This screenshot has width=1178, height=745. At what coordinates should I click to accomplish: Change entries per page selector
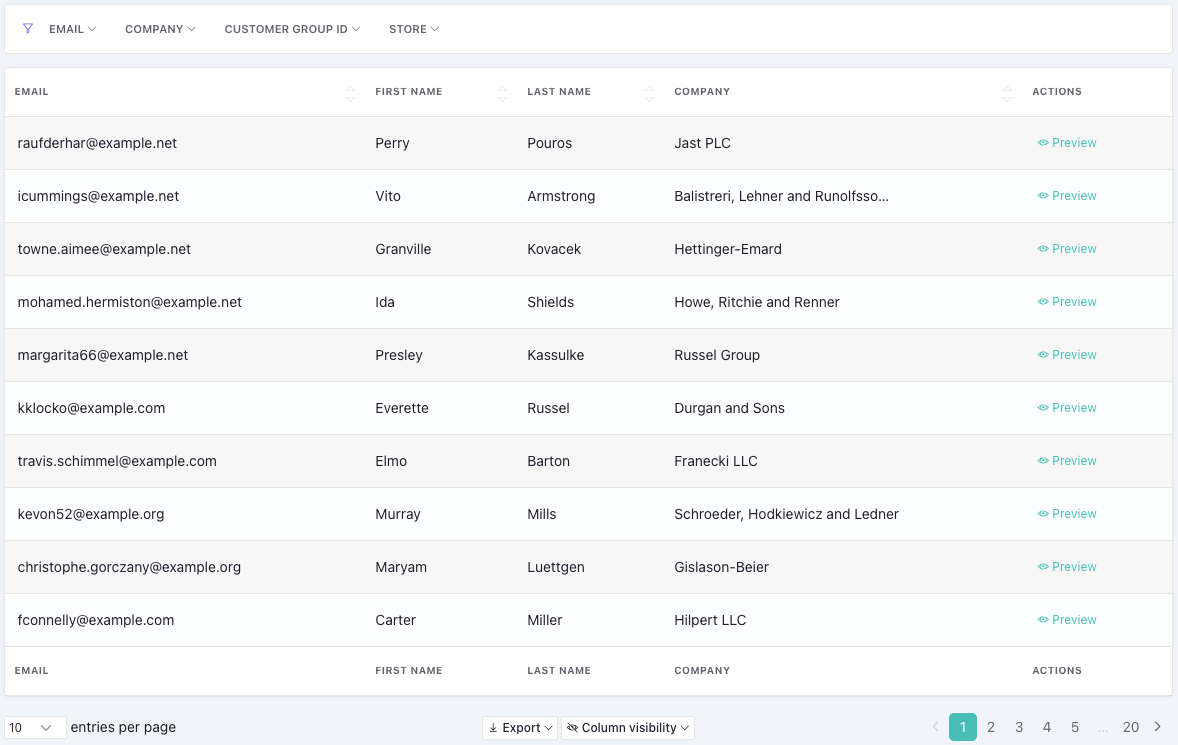(x=35, y=728)
